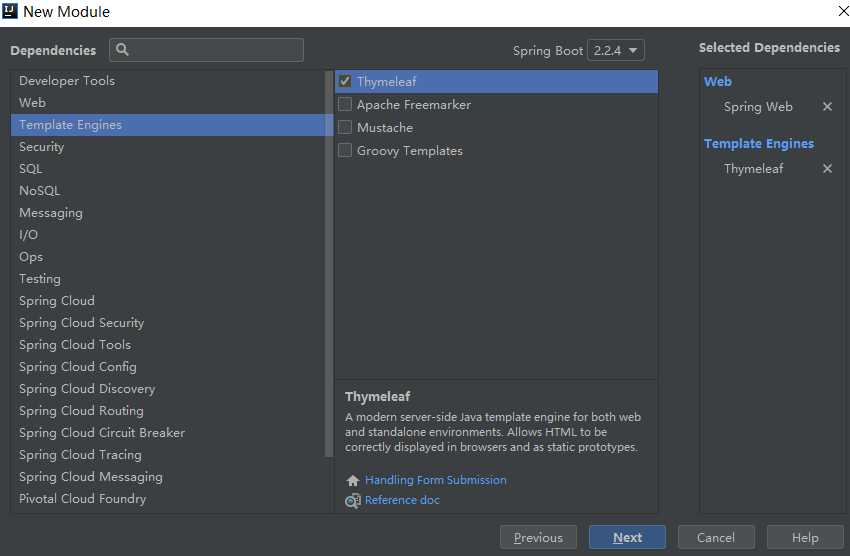Tick the Groovy Templates checkbox

click(x=345, y=151)
